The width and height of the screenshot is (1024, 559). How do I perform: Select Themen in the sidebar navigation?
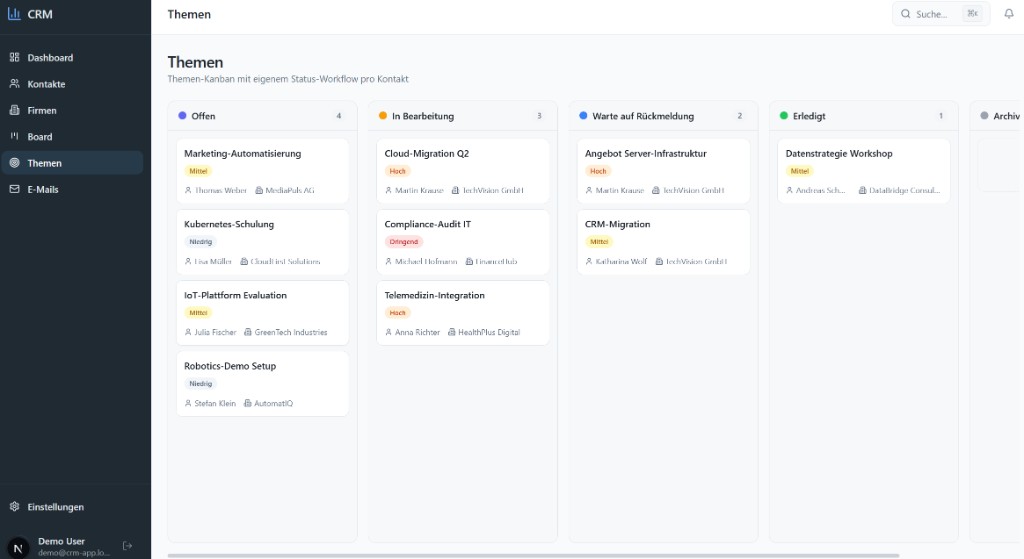tap(44, 163)
